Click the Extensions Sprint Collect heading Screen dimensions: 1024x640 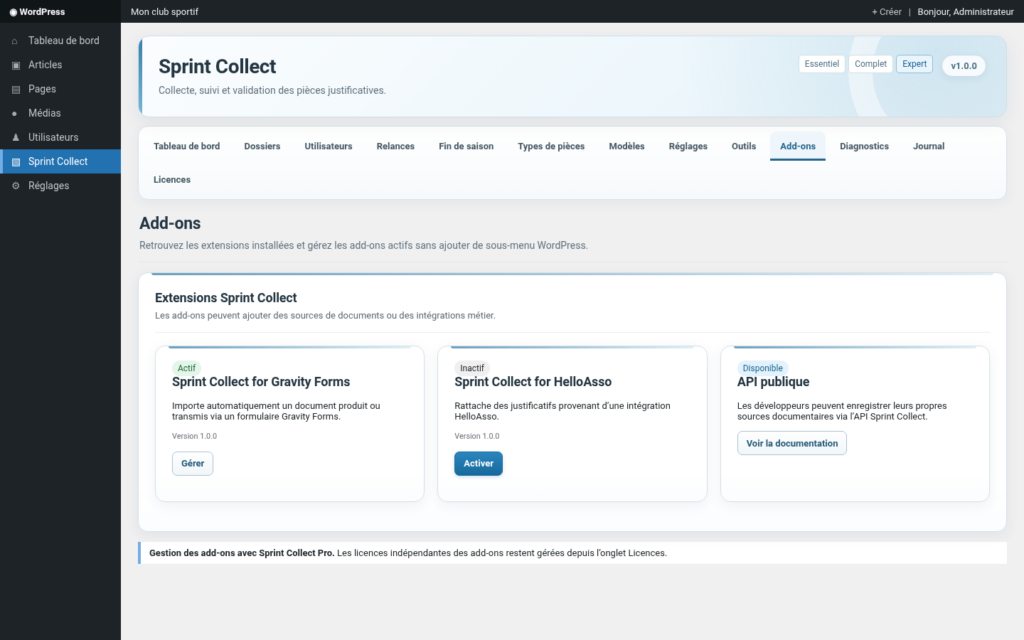tap(226, 298)
